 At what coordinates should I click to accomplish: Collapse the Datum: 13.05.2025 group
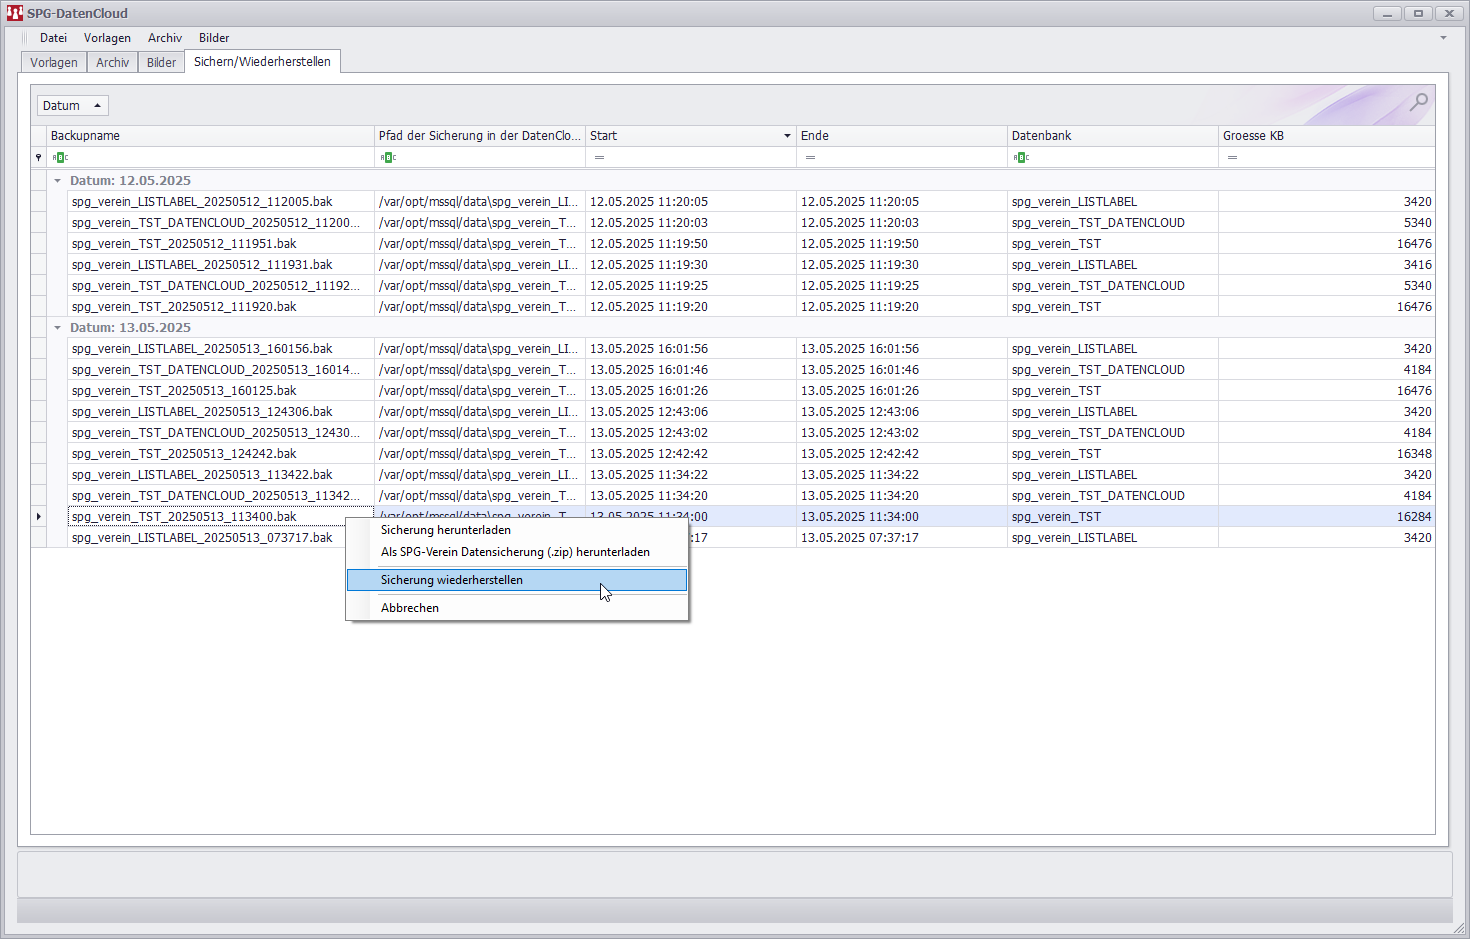57,328
